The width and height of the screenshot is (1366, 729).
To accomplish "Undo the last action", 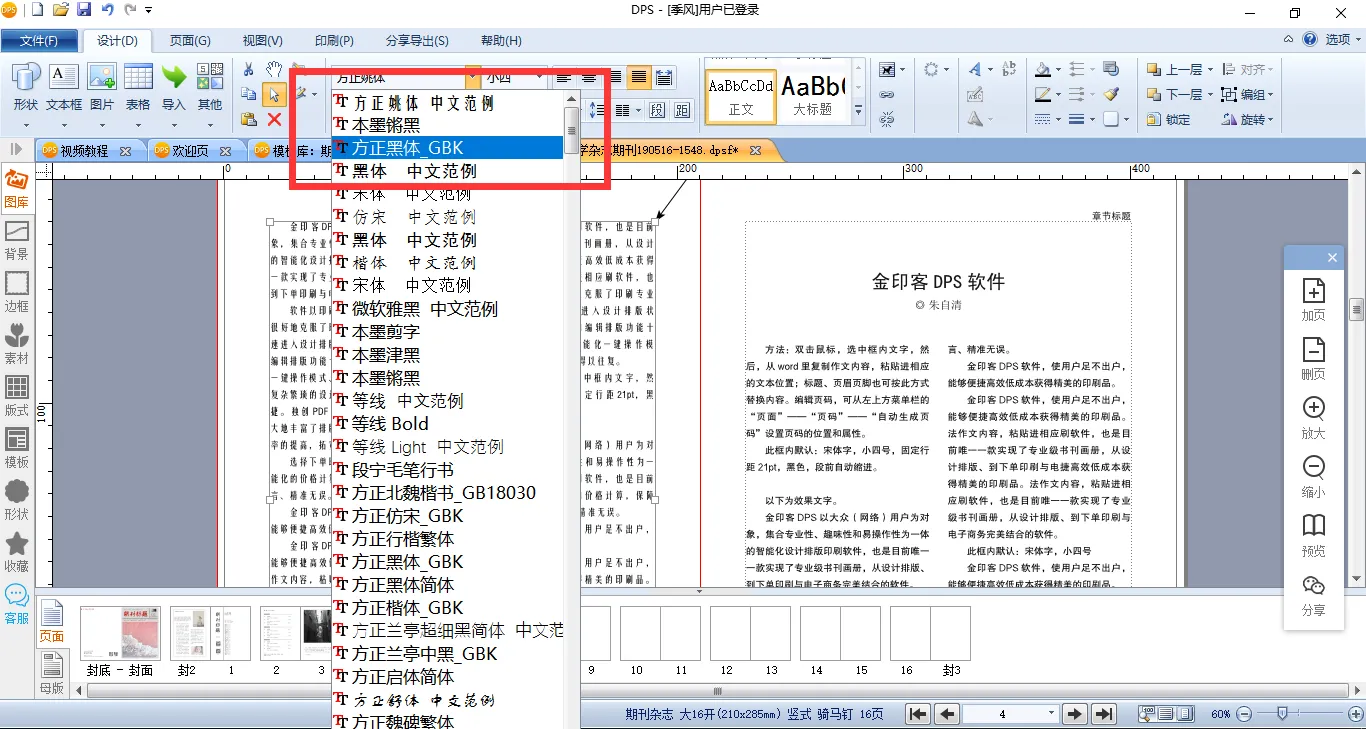I will (x=108, y=10).
